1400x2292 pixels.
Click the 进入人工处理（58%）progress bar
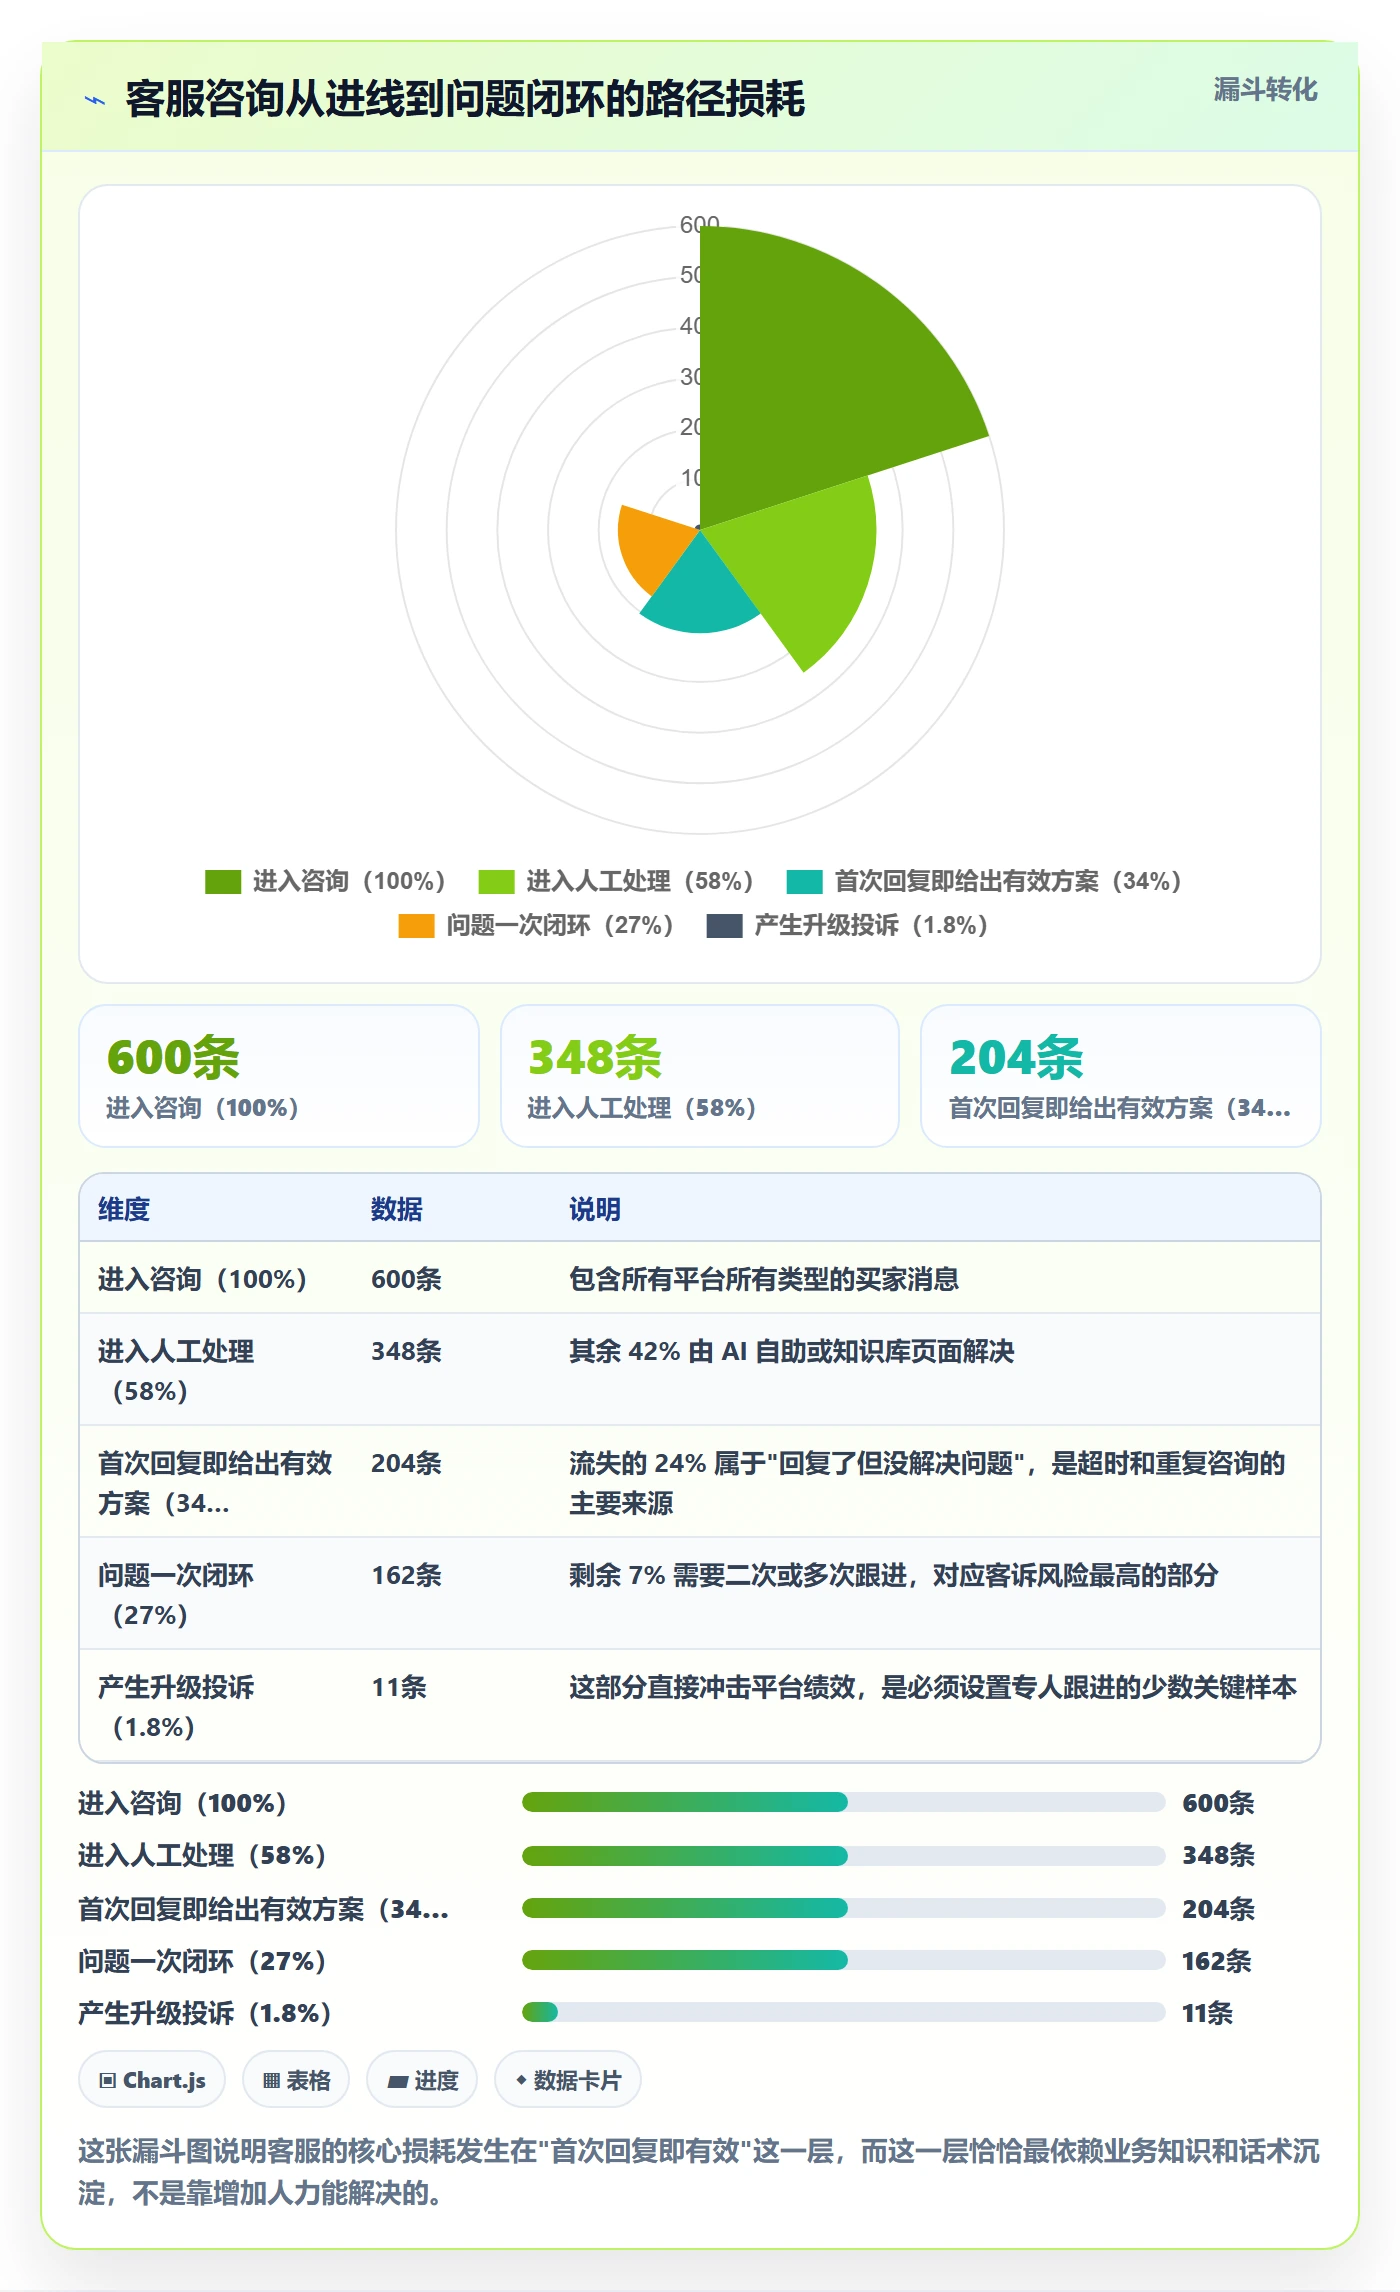[843, 1856]
